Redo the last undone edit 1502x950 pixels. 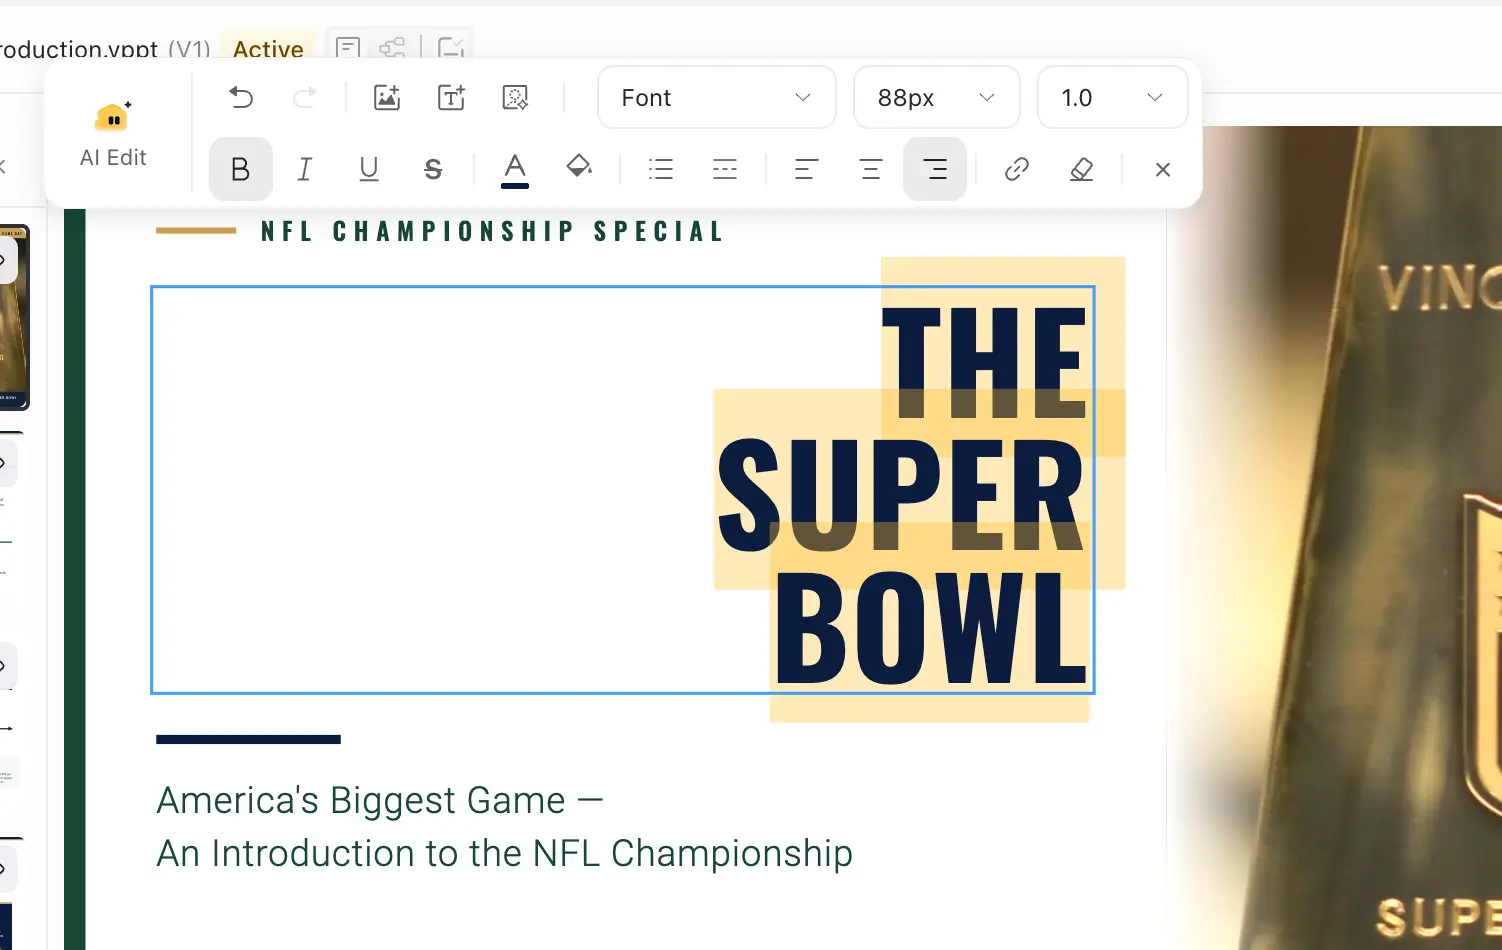(x=305, y=97)
